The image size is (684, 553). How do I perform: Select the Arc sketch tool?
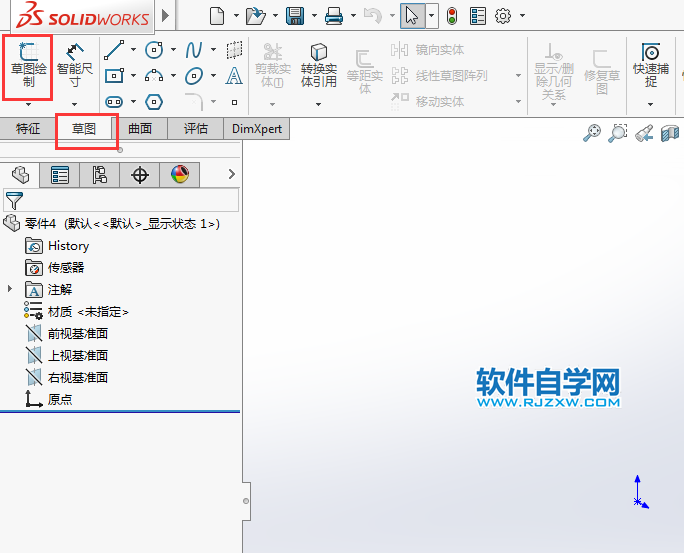click(x=154, y=76)
